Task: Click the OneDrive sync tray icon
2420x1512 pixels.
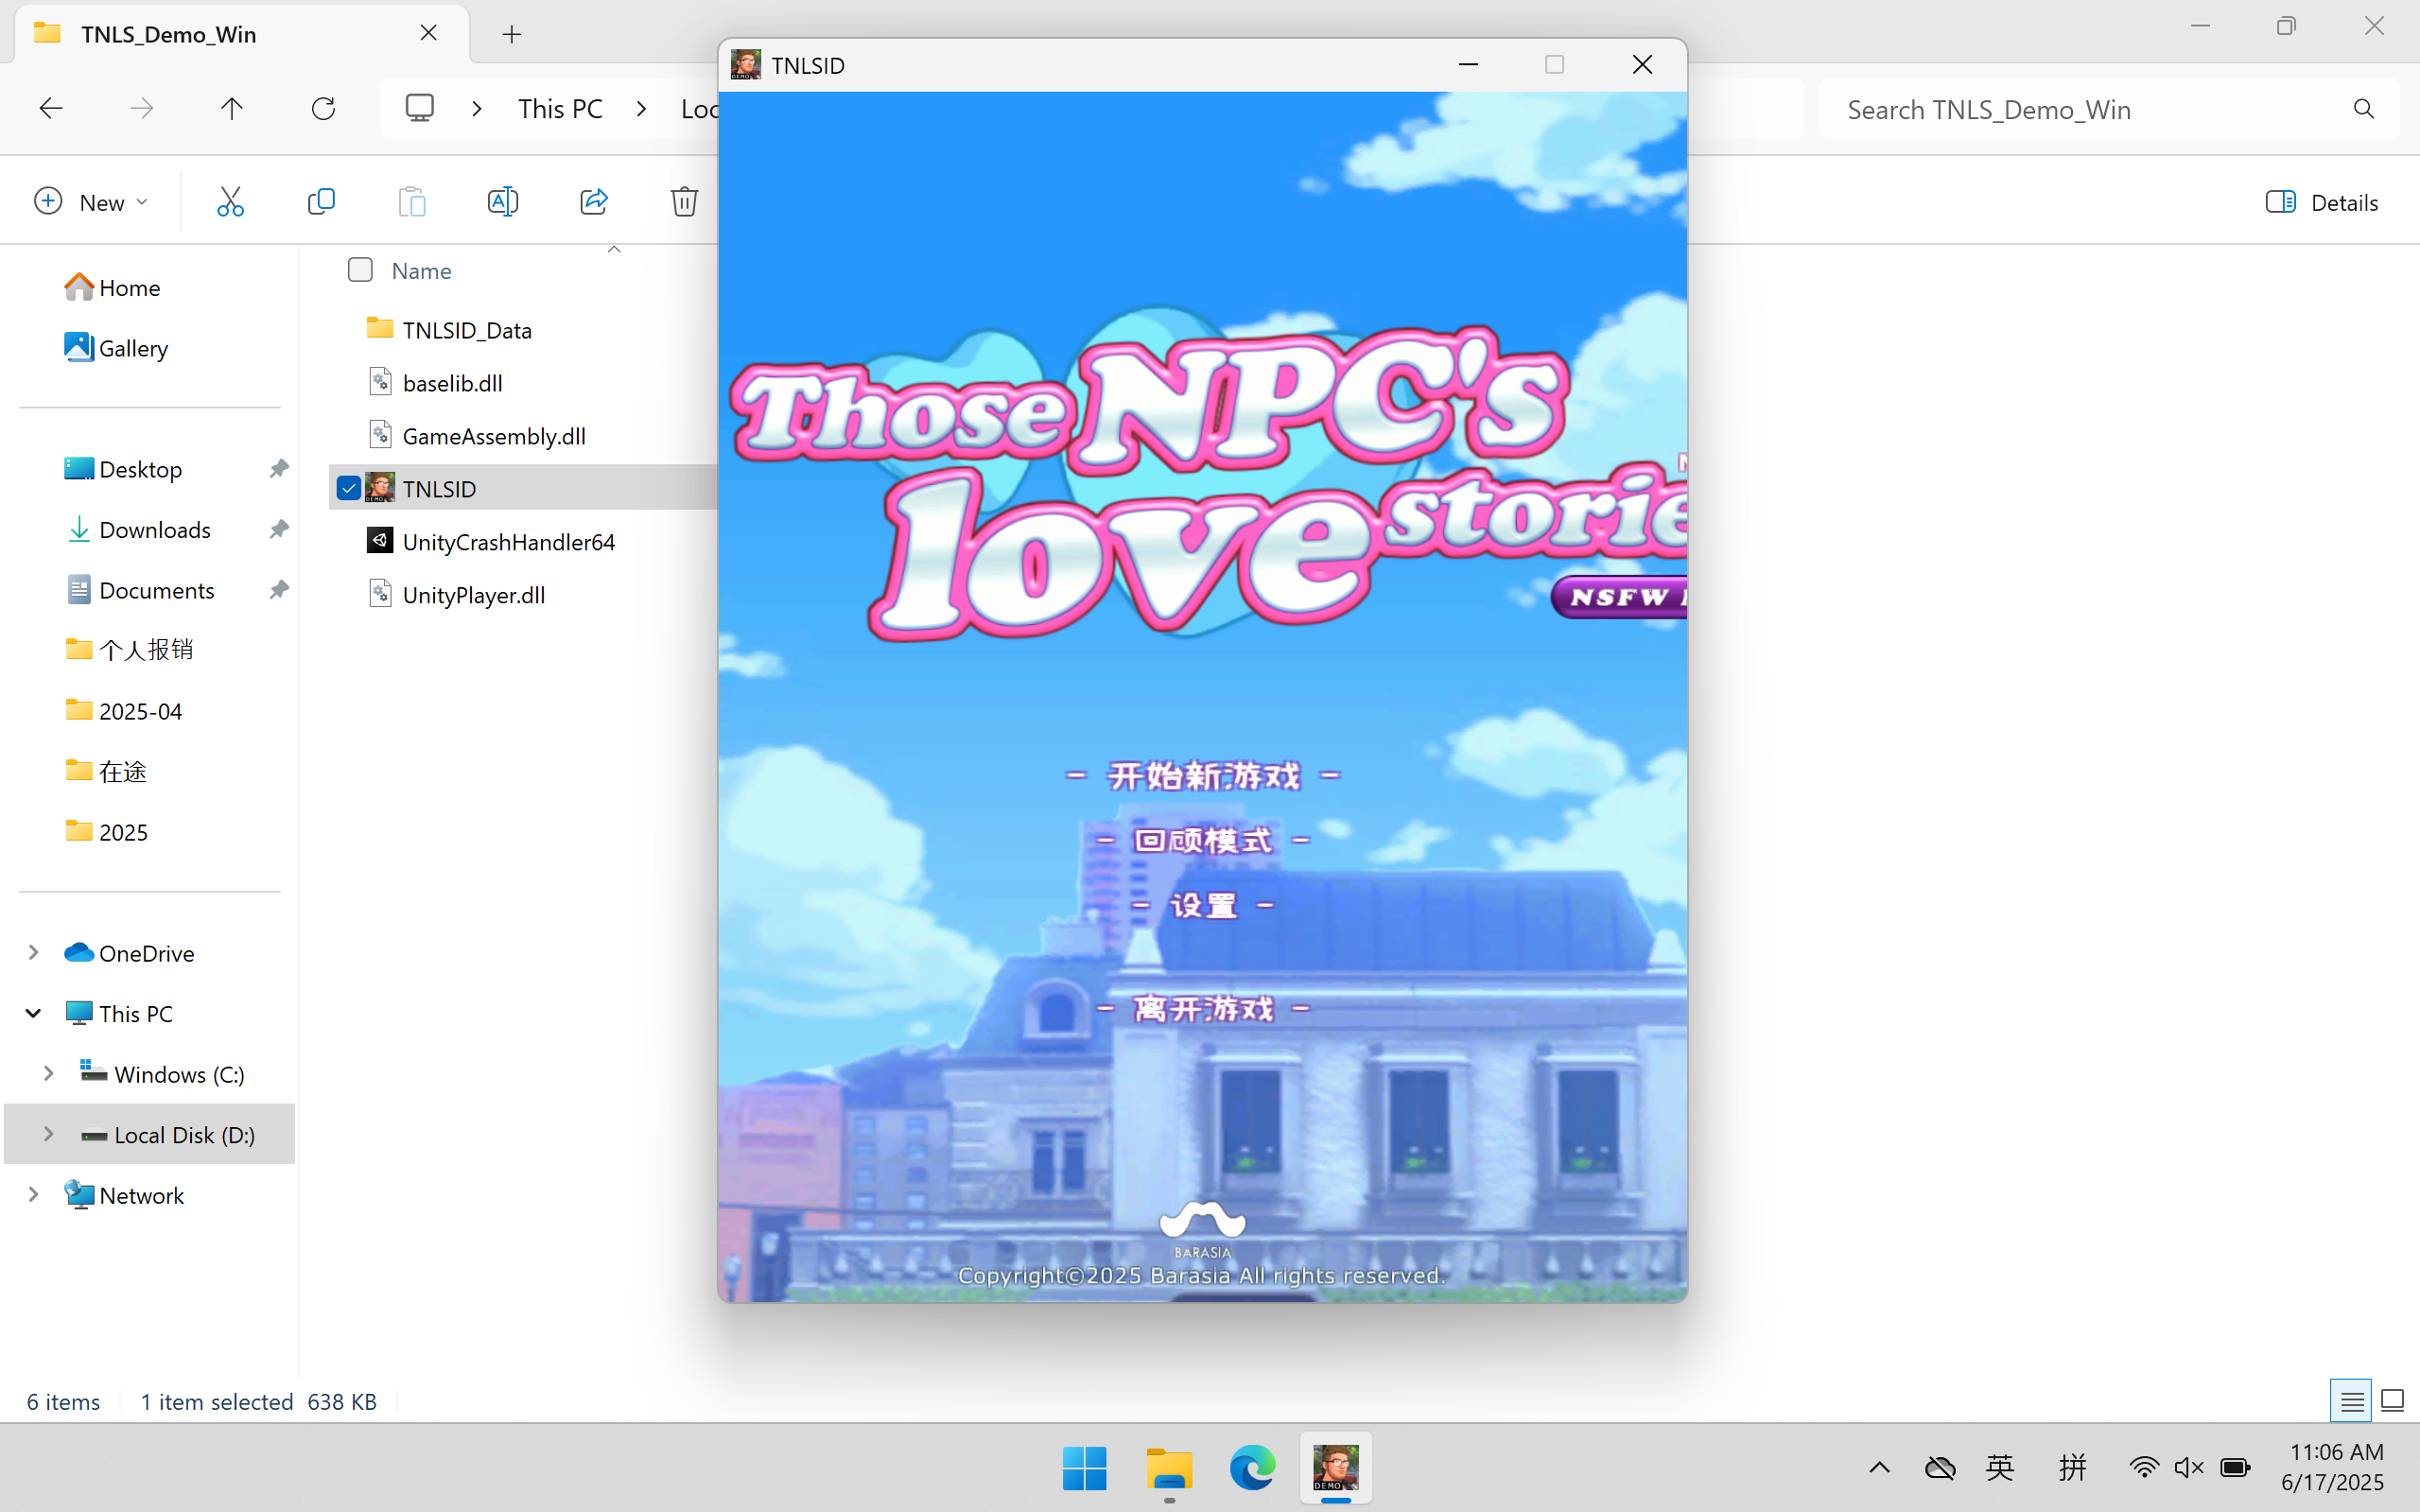Action: coord(1940,1468)
